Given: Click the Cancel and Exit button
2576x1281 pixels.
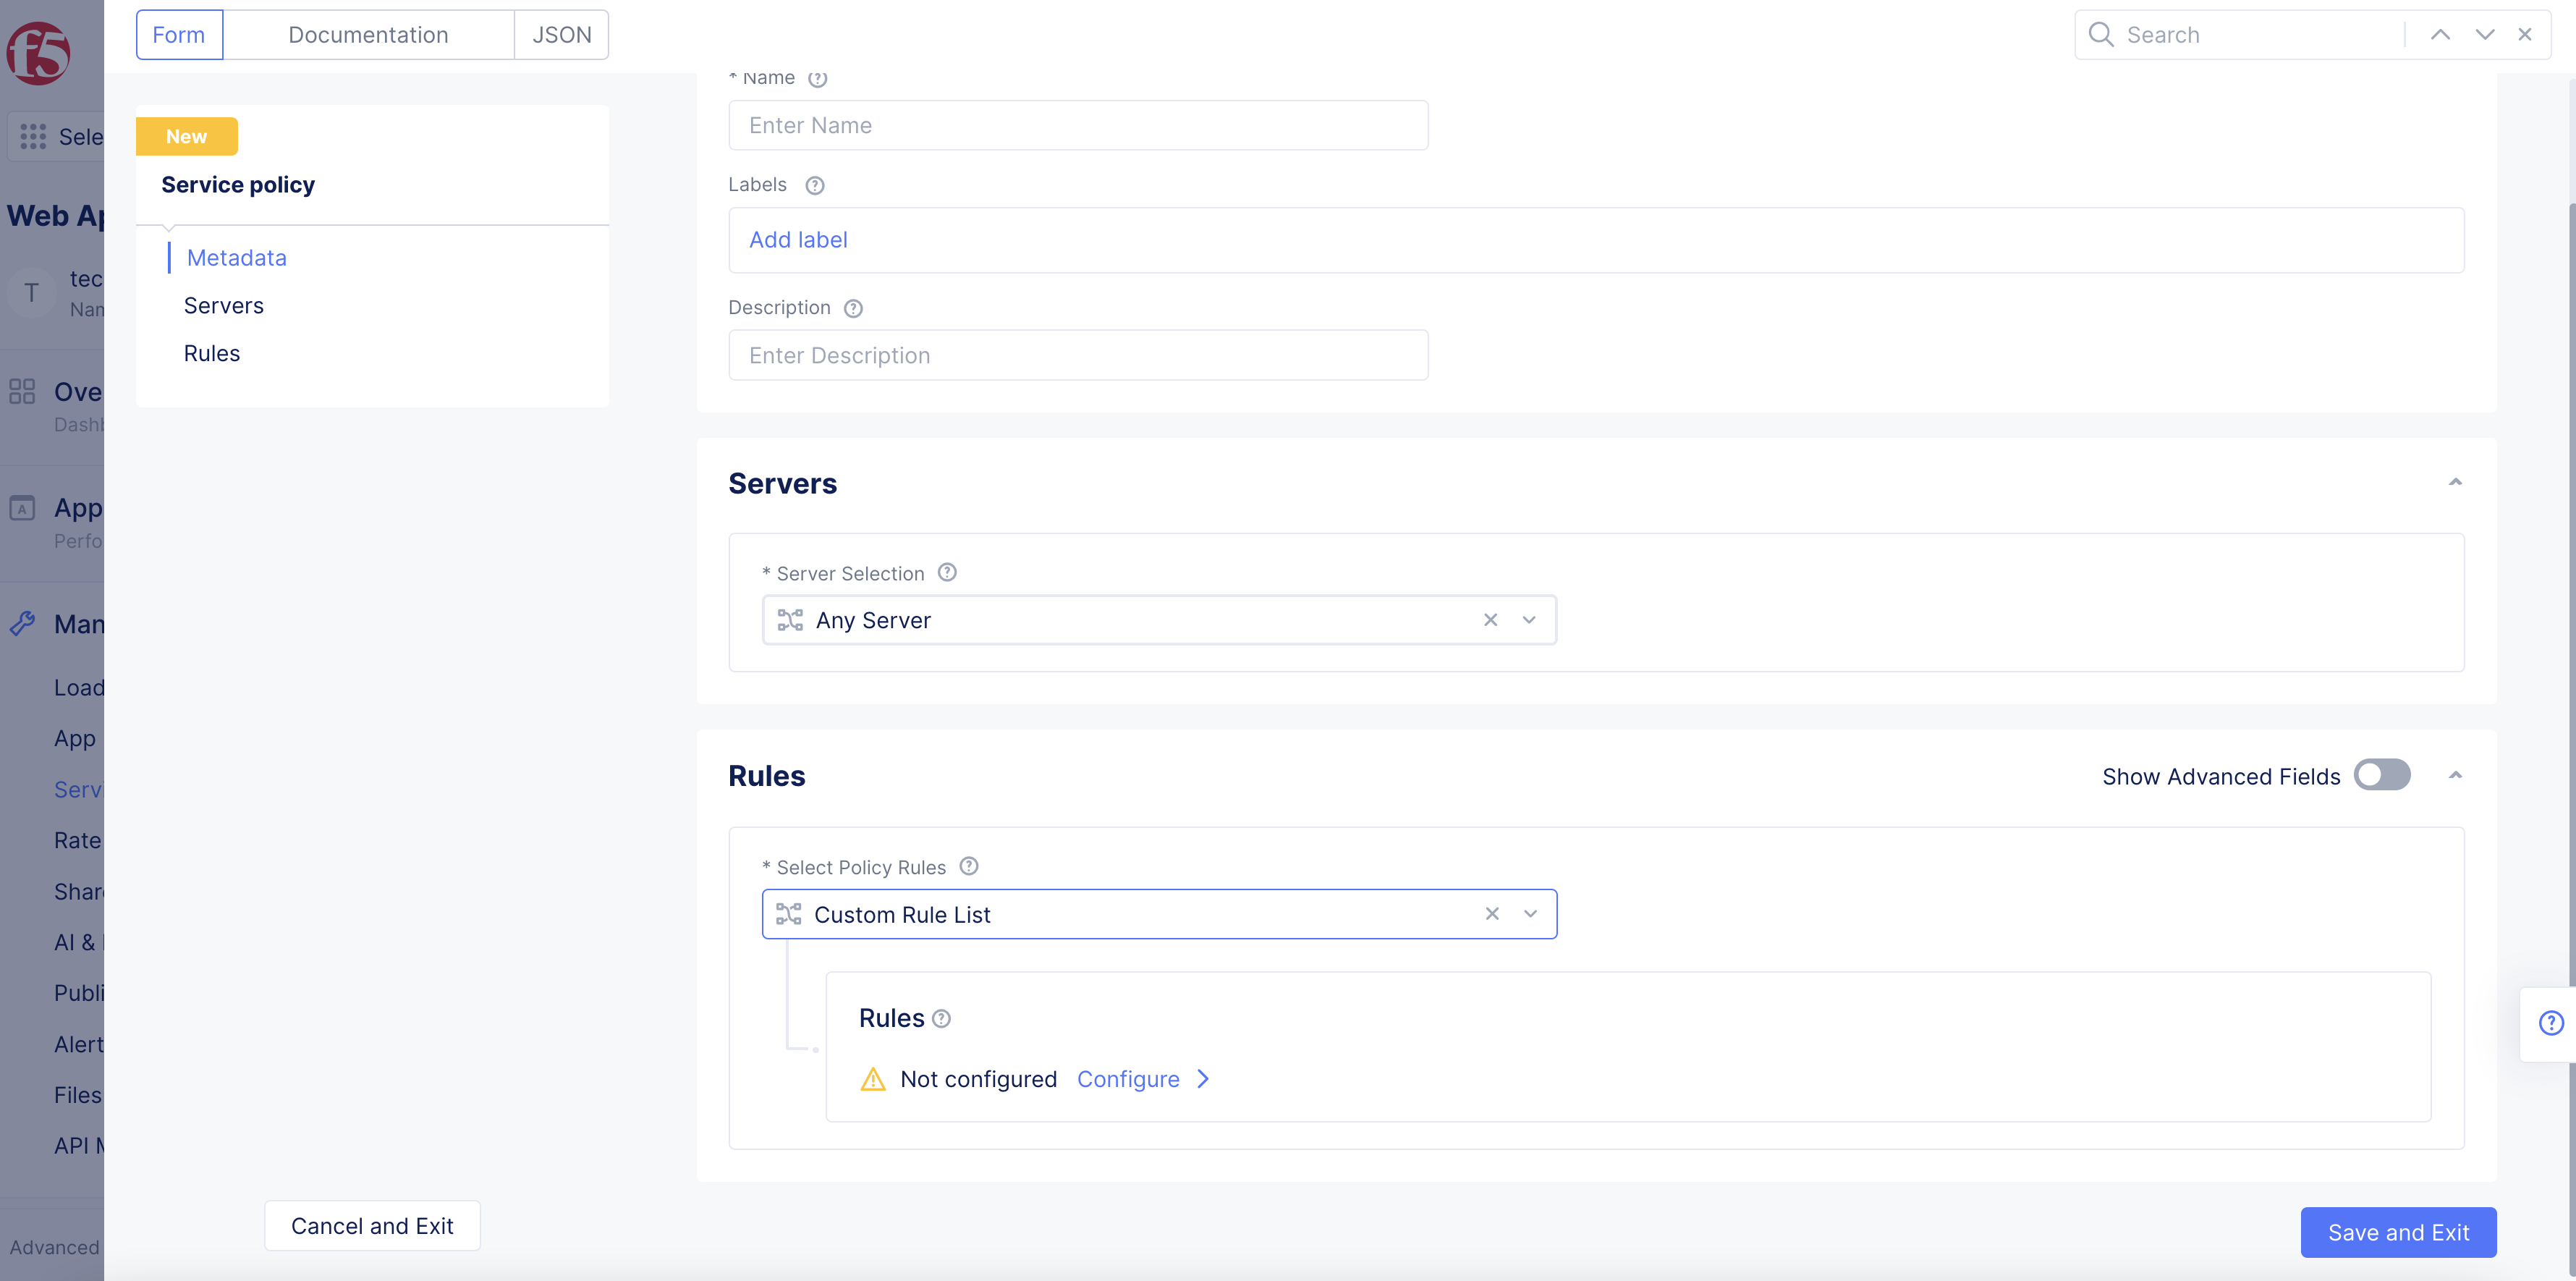Looking at the screenshot, I should pyautogui.click(x=372, y=1226).
